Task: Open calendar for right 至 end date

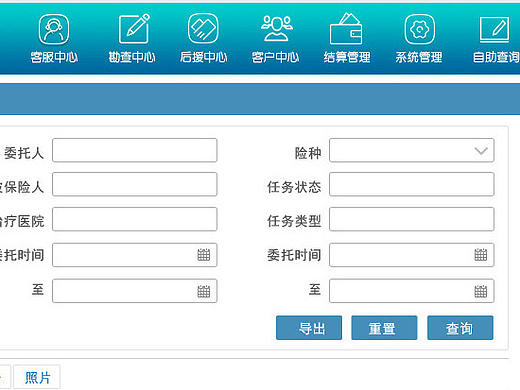Action: tap(481, 291)
